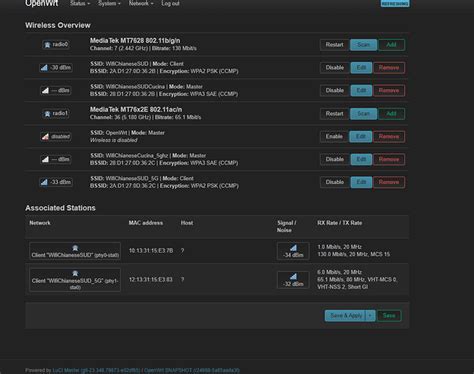The height and width of the screenshot is (374, 474).
Task: Enable the disabled OpenWrt SSID network
Action: tap(334, 136)
